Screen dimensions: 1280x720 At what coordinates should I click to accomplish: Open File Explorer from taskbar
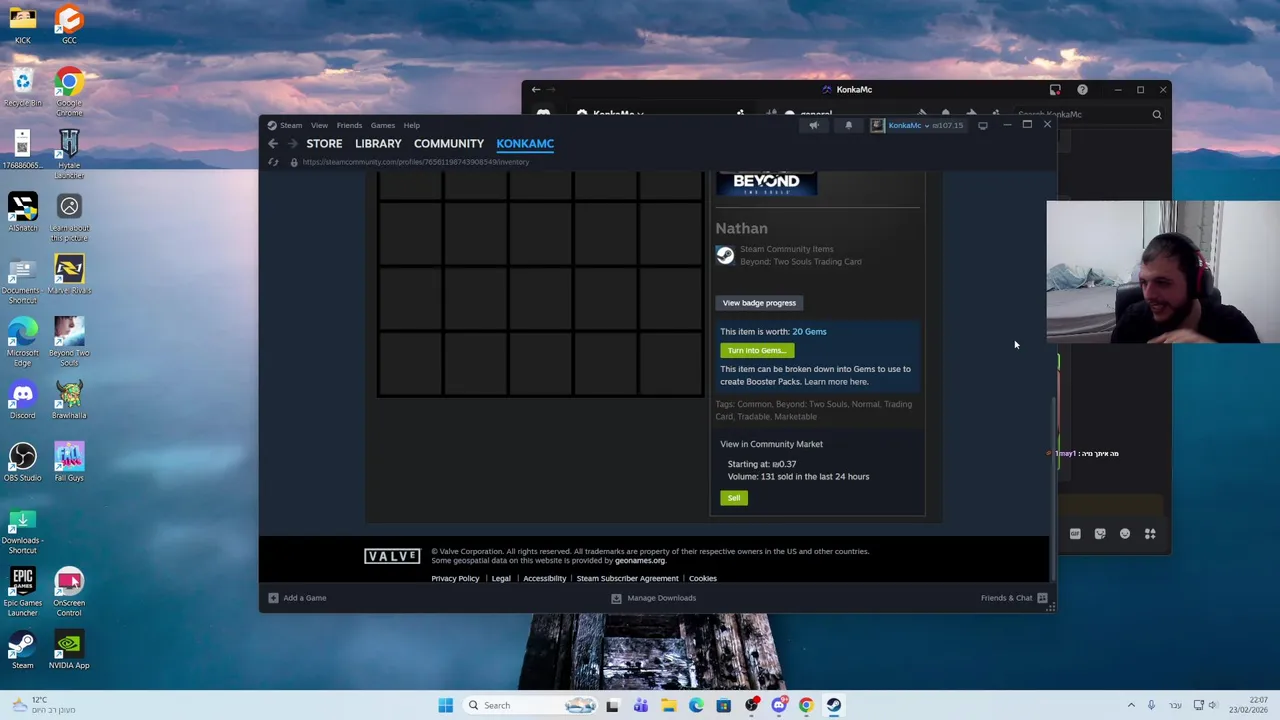point(668,705)
